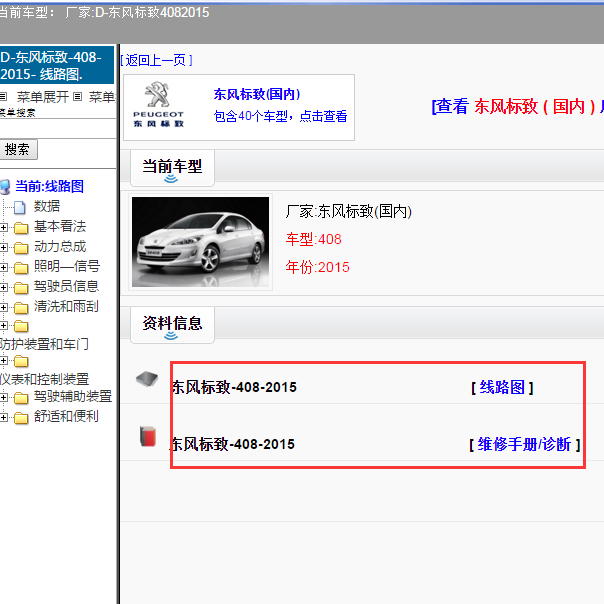604x604 pixels.
Task: Click the 车型:408 text
Action: coord(314,239)
